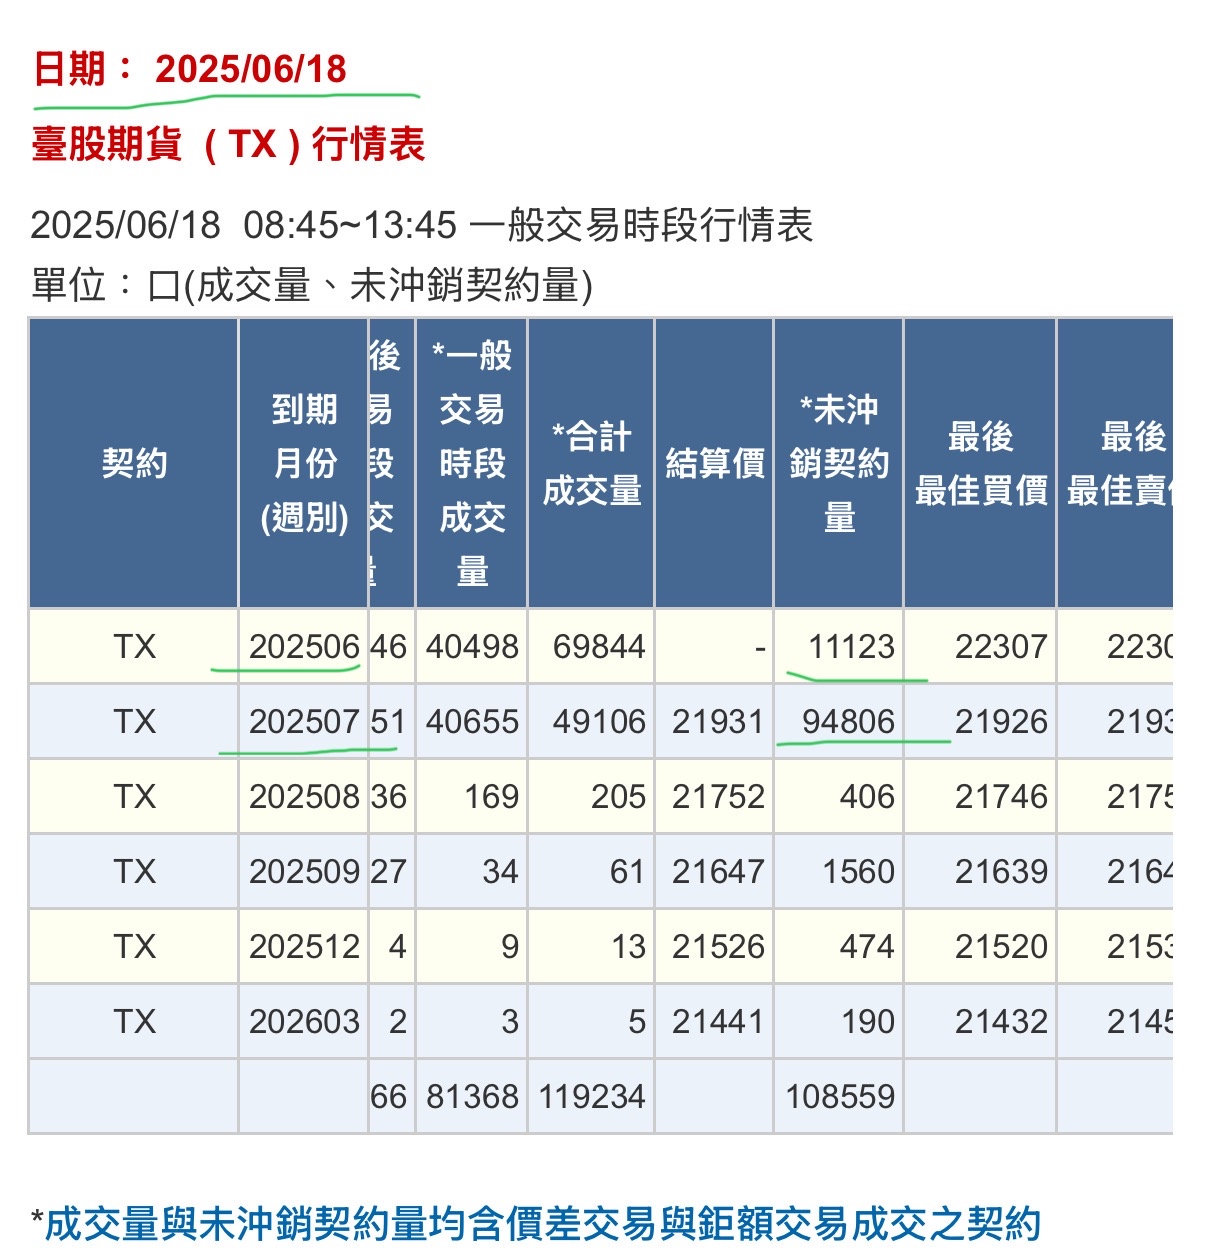Click the 21639 best bid cell
Screen dimensions: 1206x1254
980,872
